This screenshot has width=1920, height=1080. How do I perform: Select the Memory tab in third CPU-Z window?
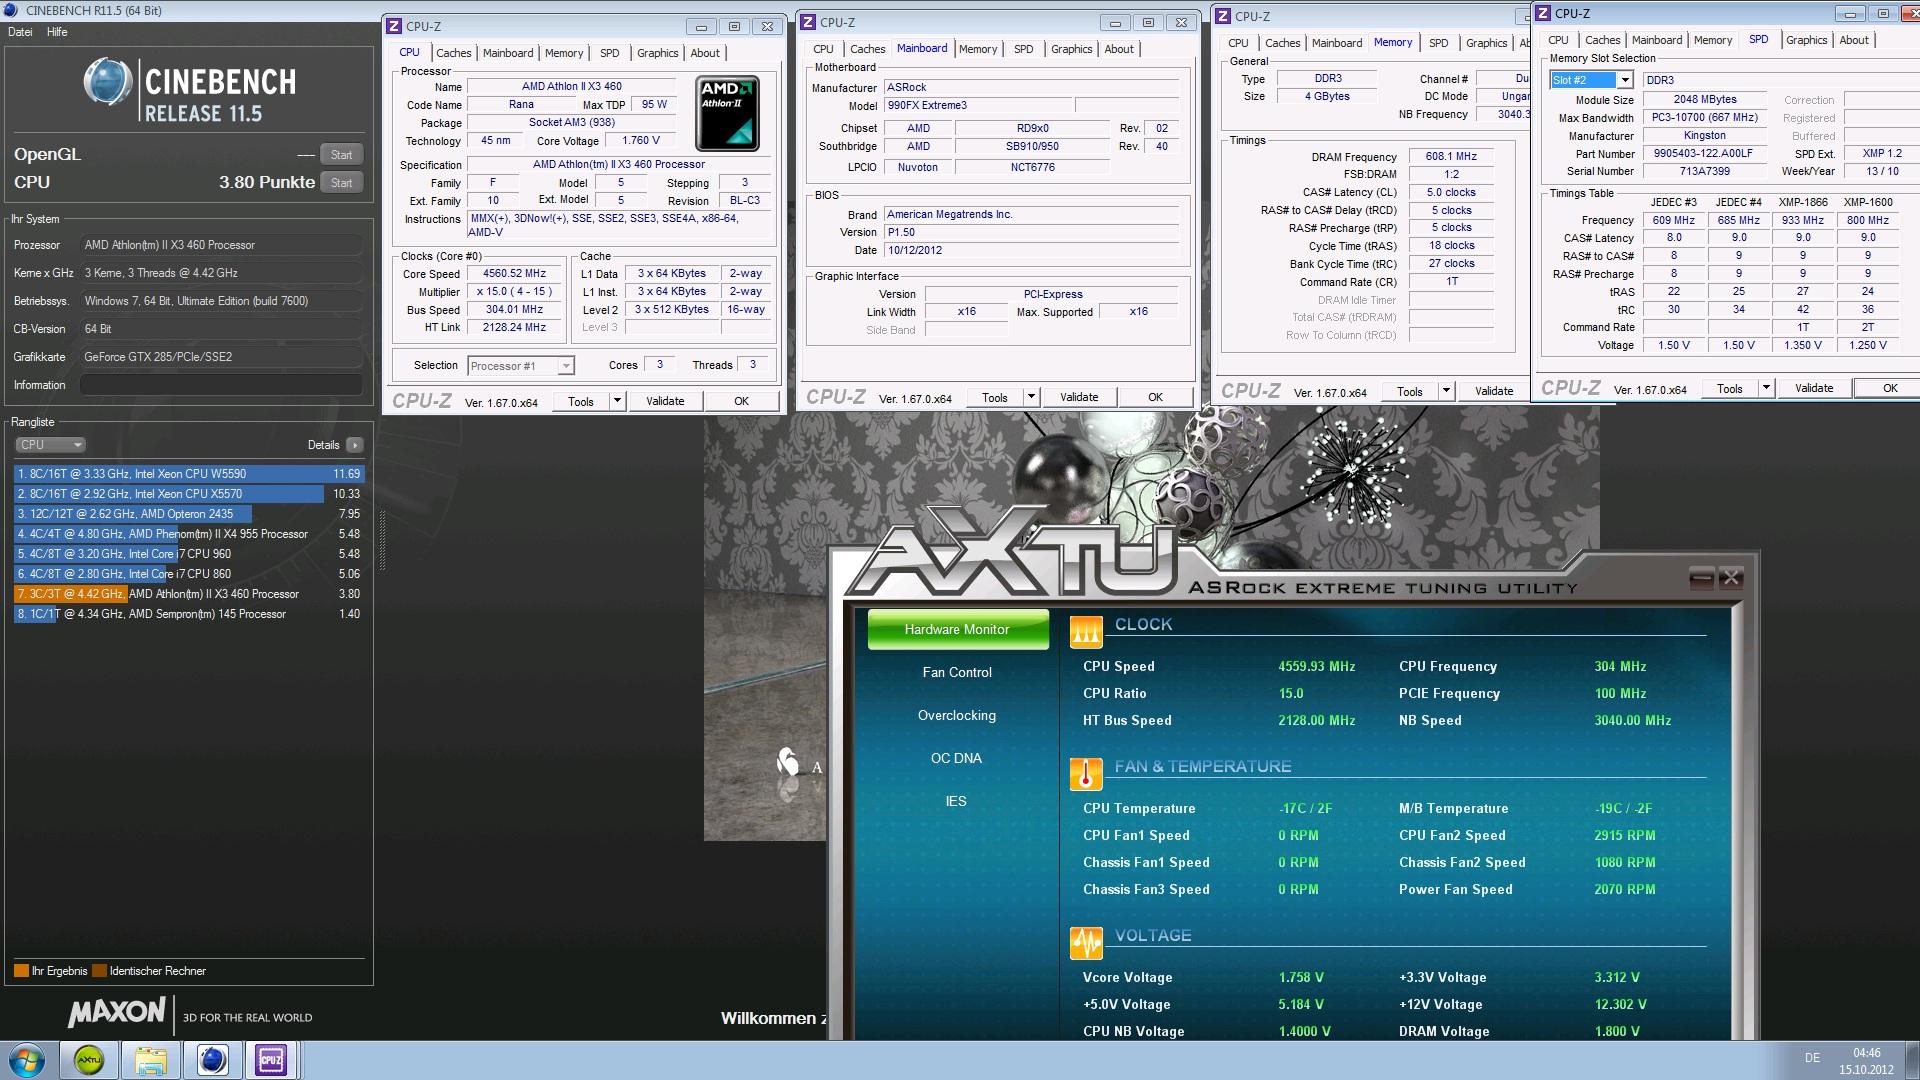[x=1392, y=42]
